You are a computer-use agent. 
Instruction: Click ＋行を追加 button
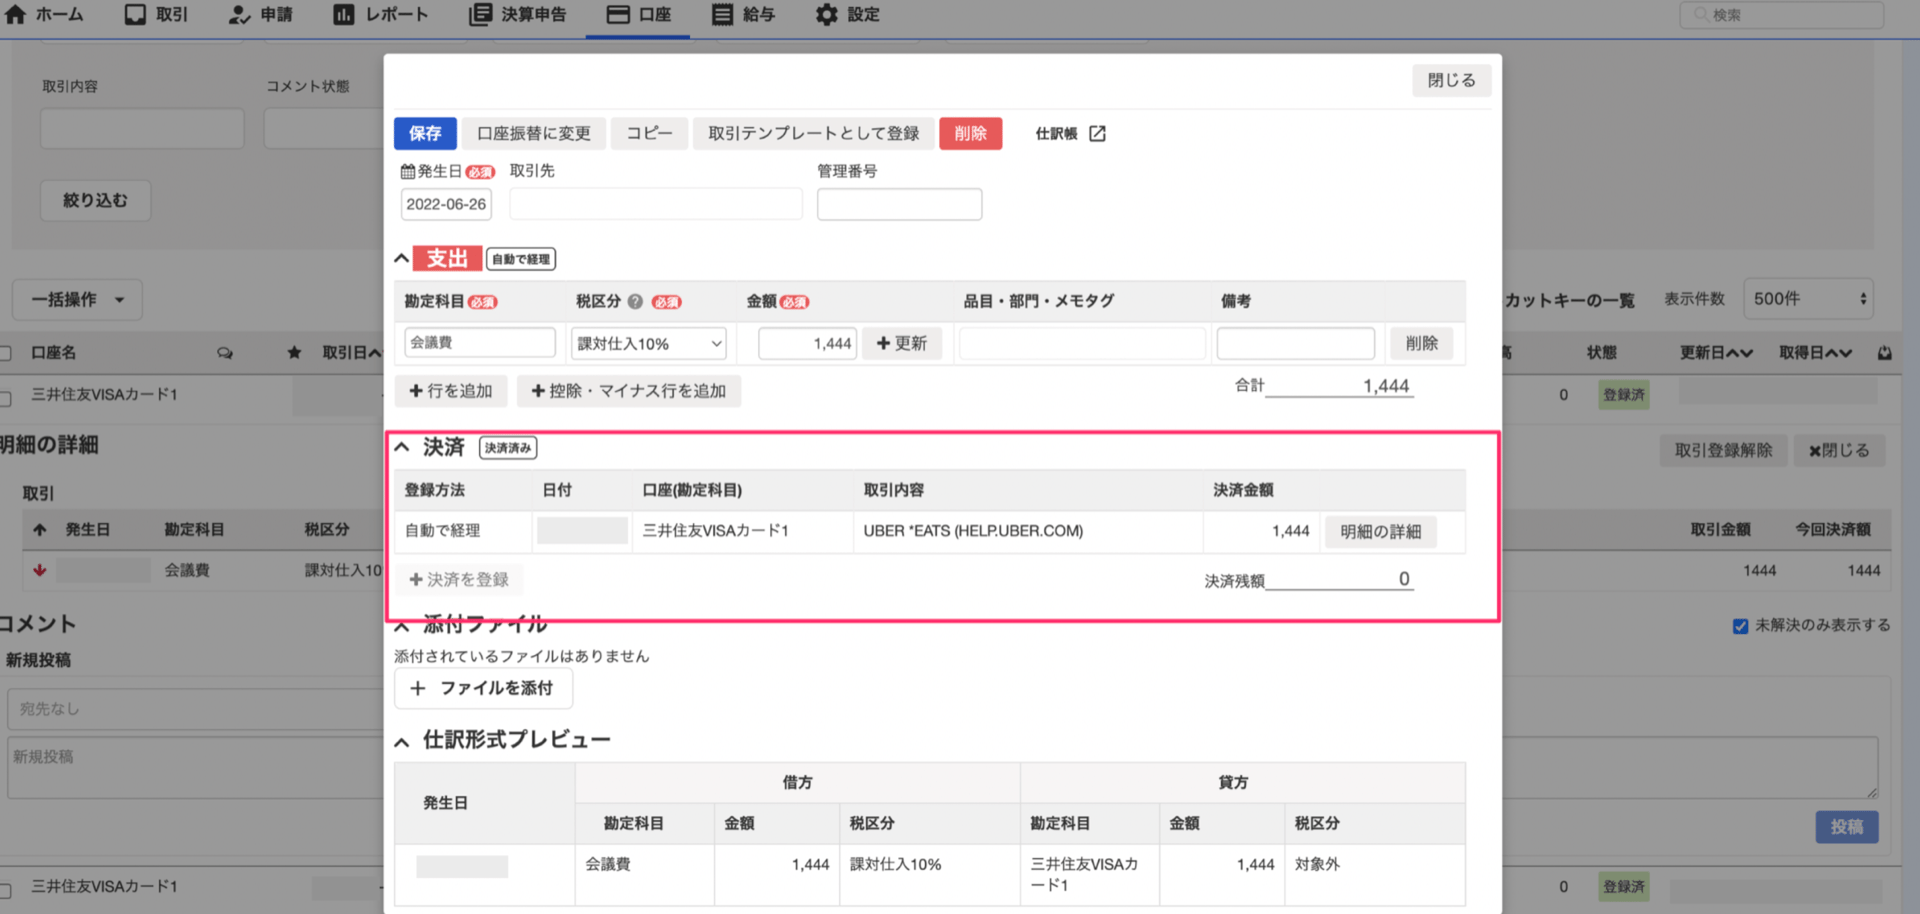[x=451, y=391]
